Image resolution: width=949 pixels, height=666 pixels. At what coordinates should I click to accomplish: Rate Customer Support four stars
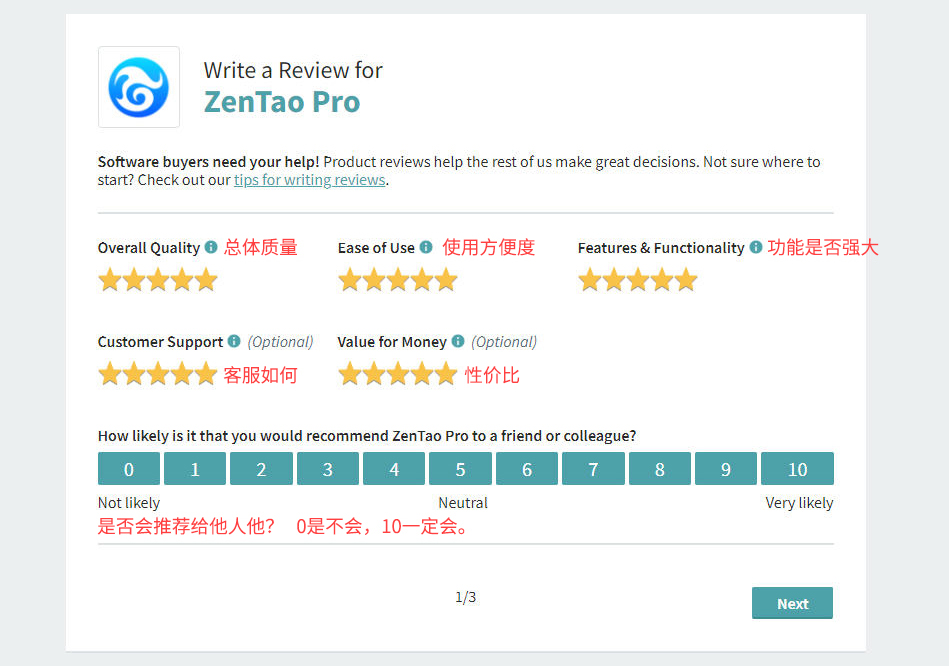pyautogui.click(x=182, y=374)
